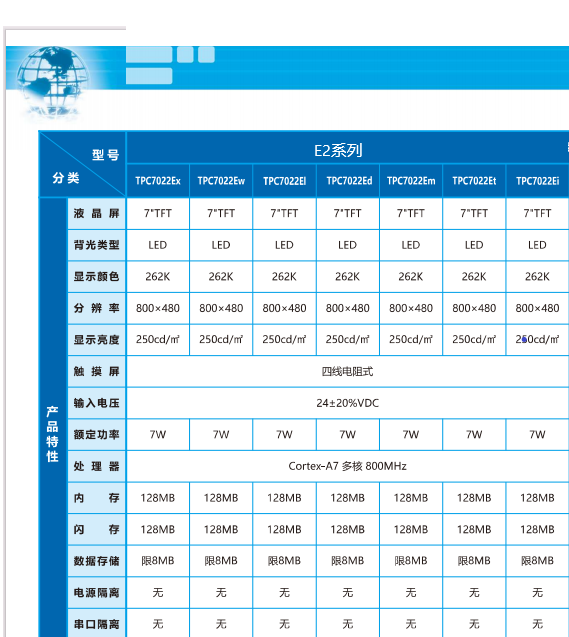Image resolution: width=569 pixels, height=637 pixels.
Task: Click 7"TFT cell under TPC7022Ei
Action: pyautogui.click(x=537, y=213)
